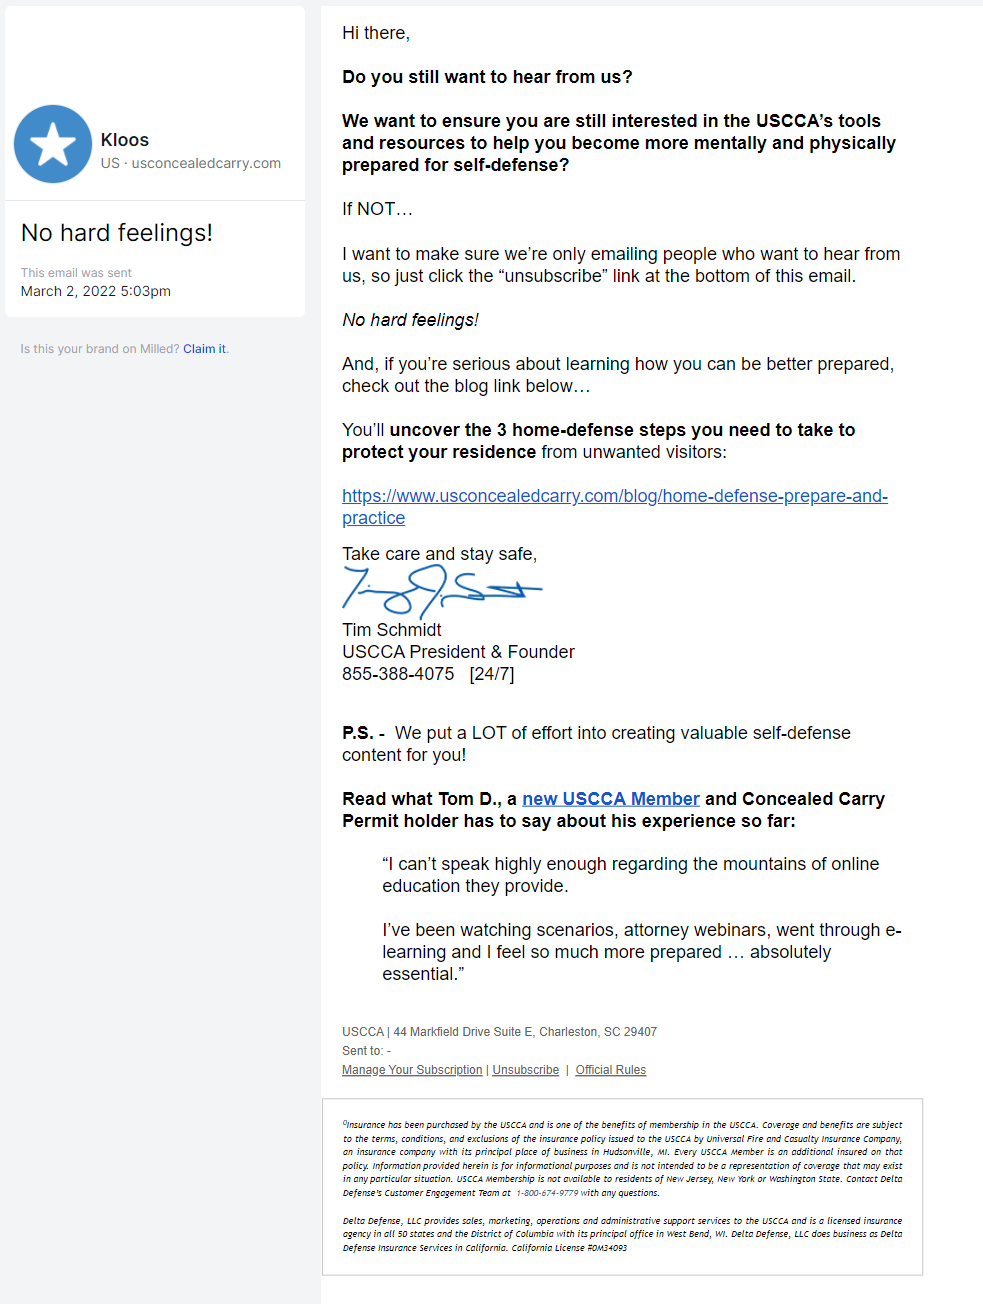This screenshot has height=1304, width=983.
Task: Click the Claim it link
Action: (x=204, y=348)
